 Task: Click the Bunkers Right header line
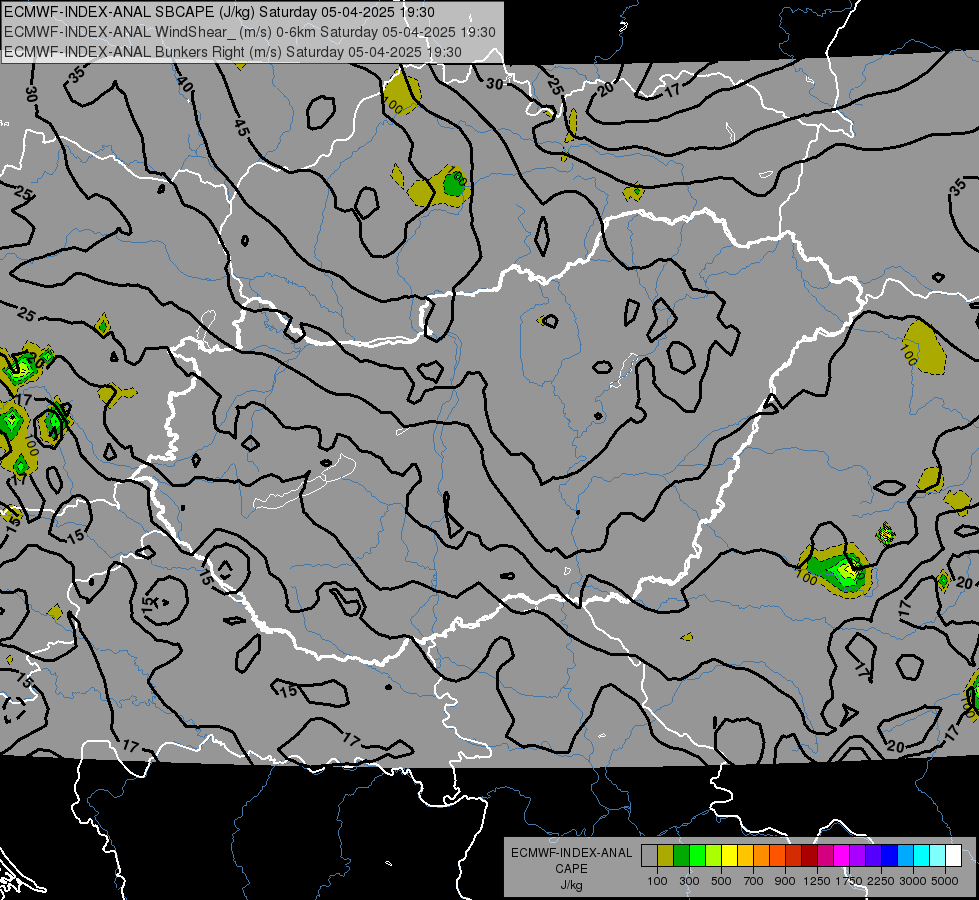233,52
